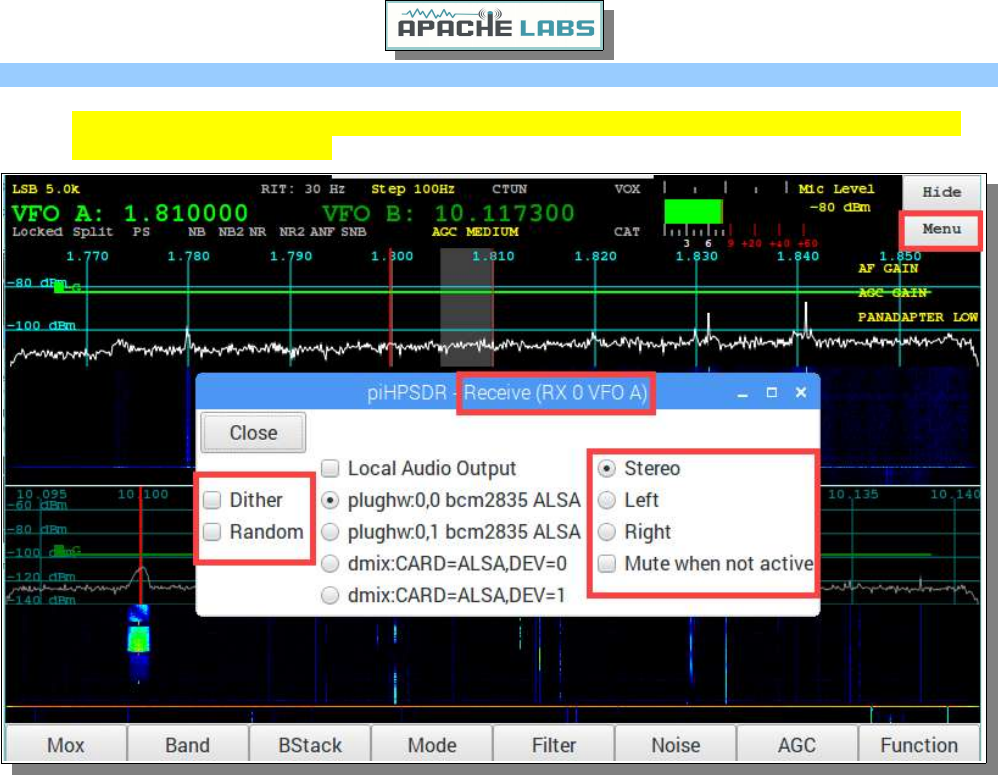Select plughw:0,1 bcm2835 ALSA output
The height and width of the screenshot is (775, 998).
(x=330, y=532)
